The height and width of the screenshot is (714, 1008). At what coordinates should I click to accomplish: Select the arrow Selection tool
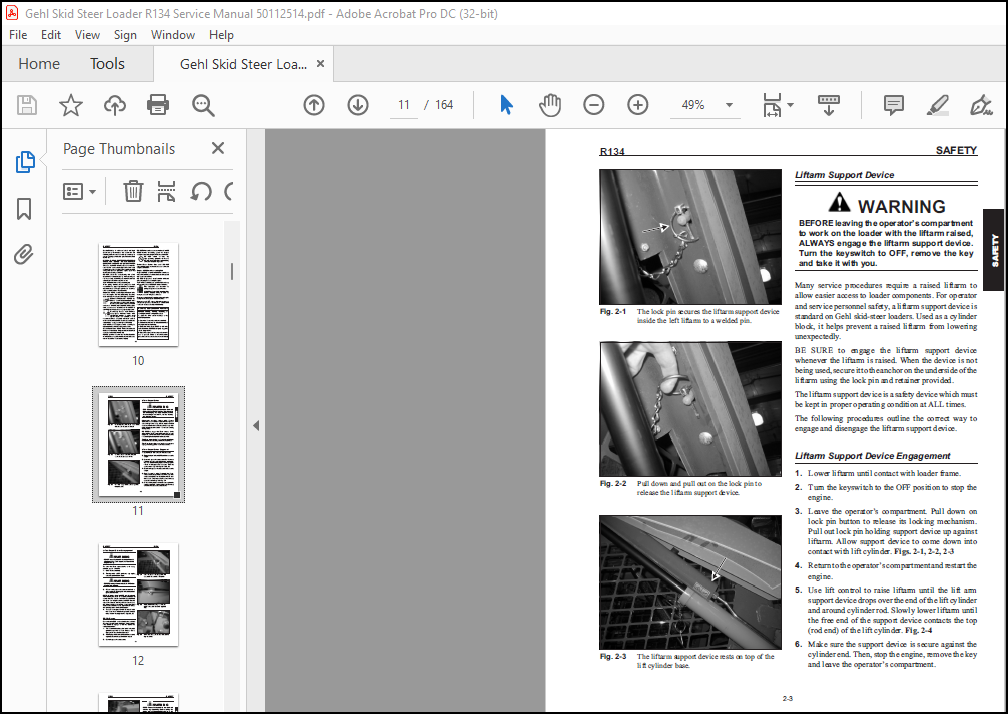click(507, 105)
